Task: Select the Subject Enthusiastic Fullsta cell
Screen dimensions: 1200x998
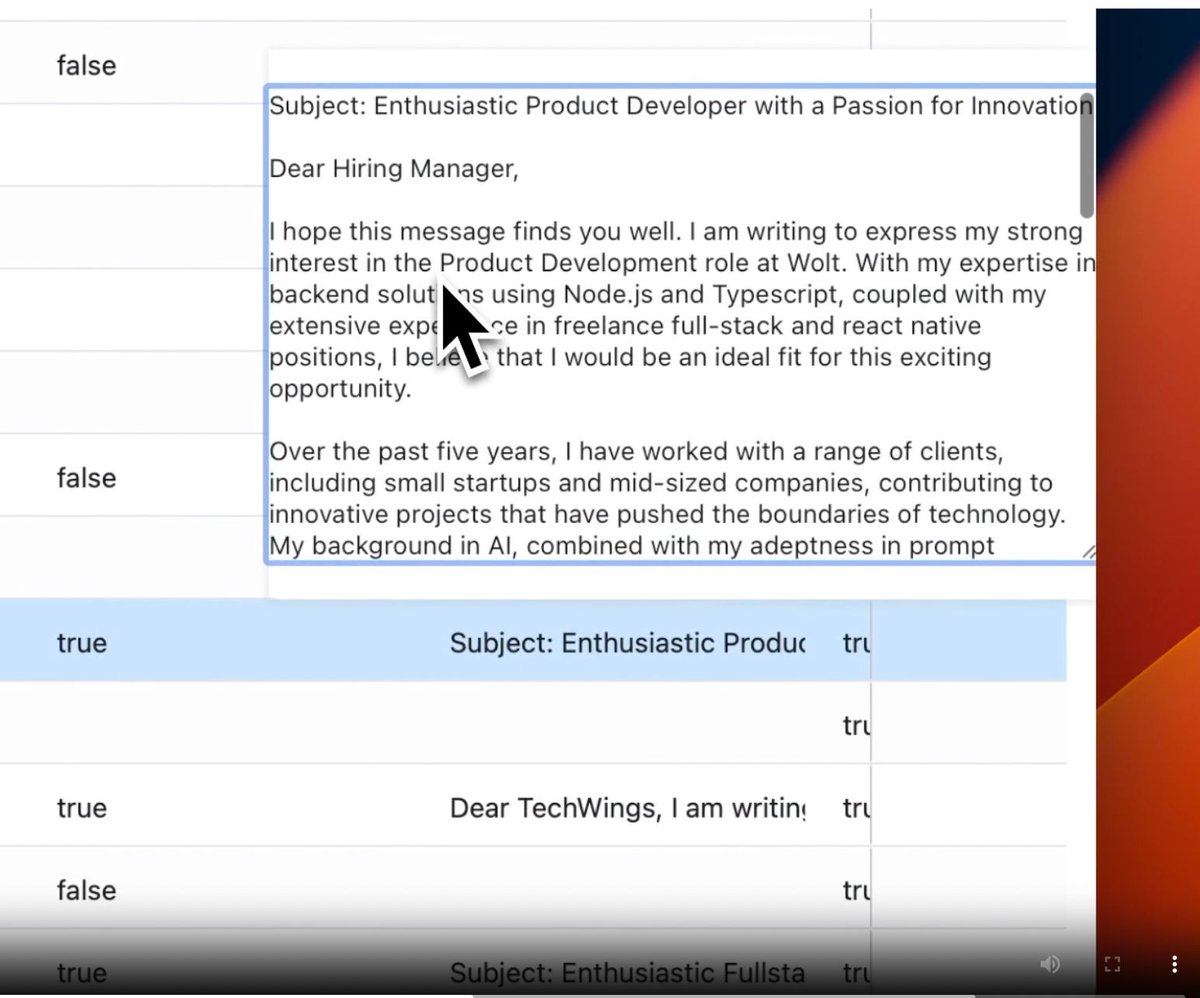Action: pyautogui.click(x=627, y=972)
